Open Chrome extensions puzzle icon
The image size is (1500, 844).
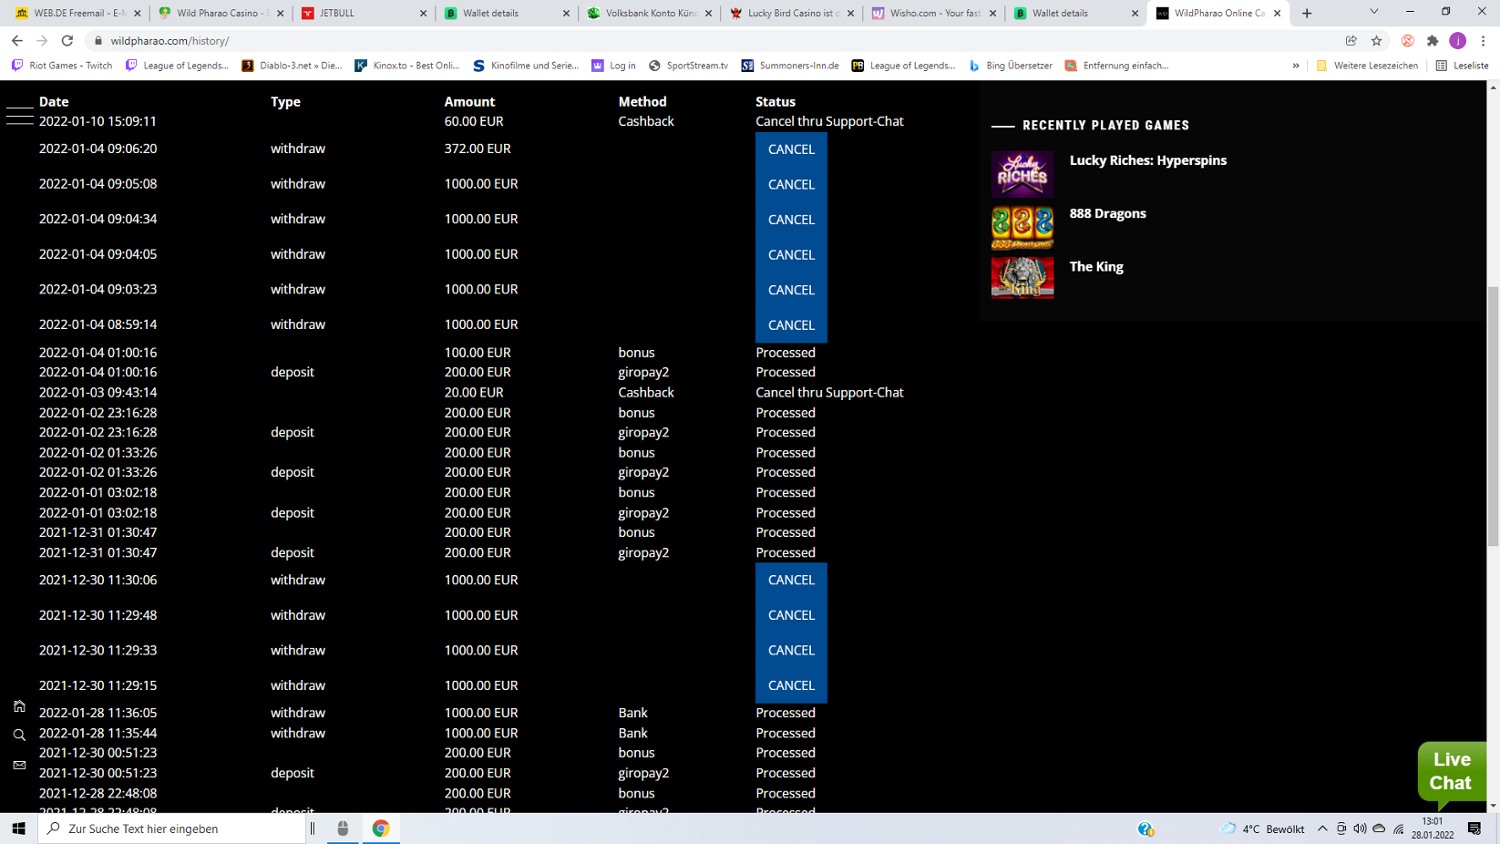[1432, 41]
